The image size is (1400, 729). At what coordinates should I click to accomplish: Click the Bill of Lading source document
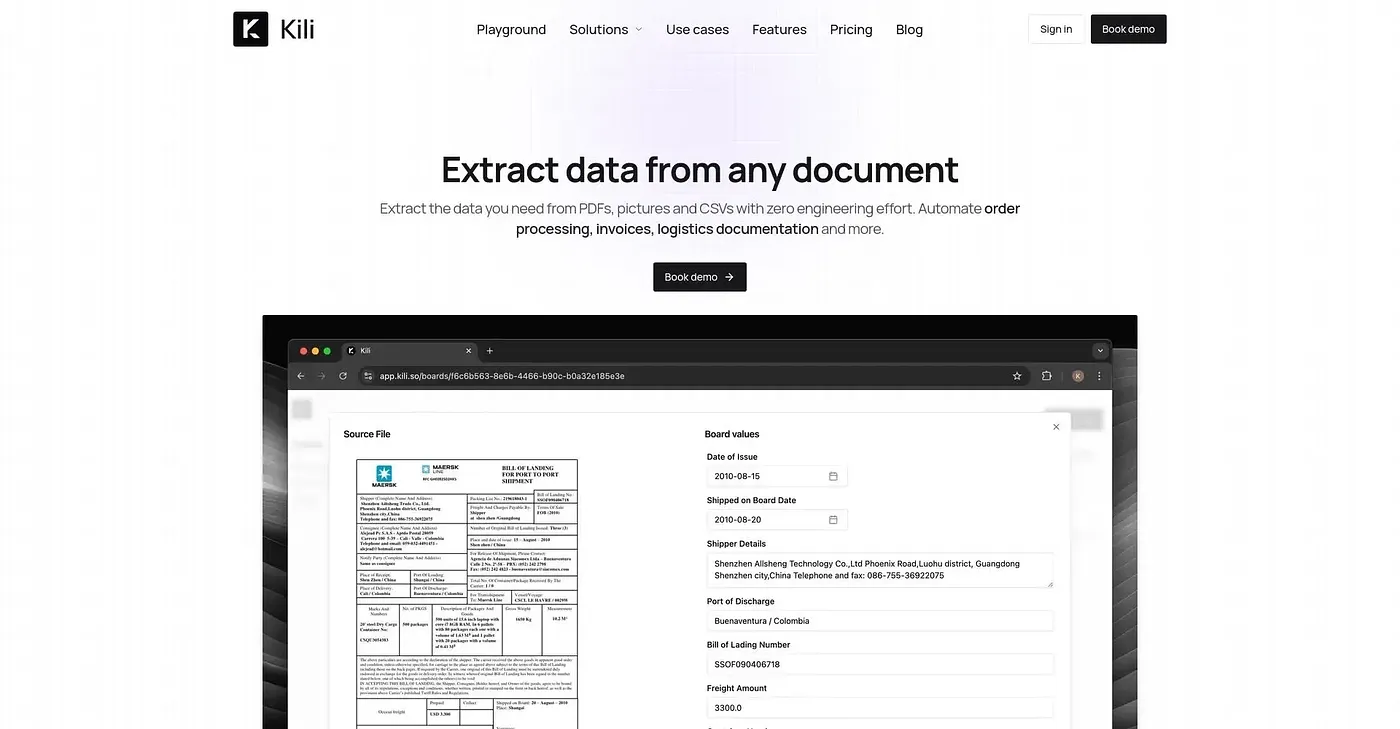click(467, 594)
